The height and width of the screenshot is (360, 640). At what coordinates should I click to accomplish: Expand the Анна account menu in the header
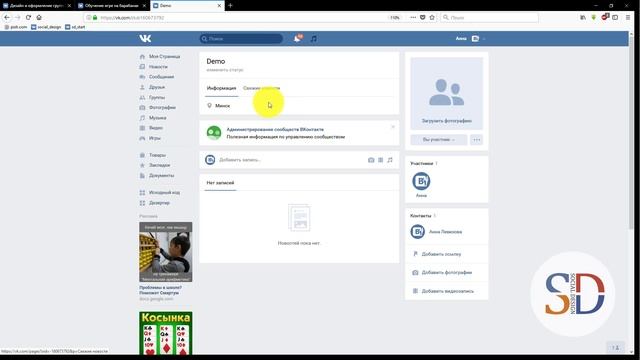(x=470, y=38)
